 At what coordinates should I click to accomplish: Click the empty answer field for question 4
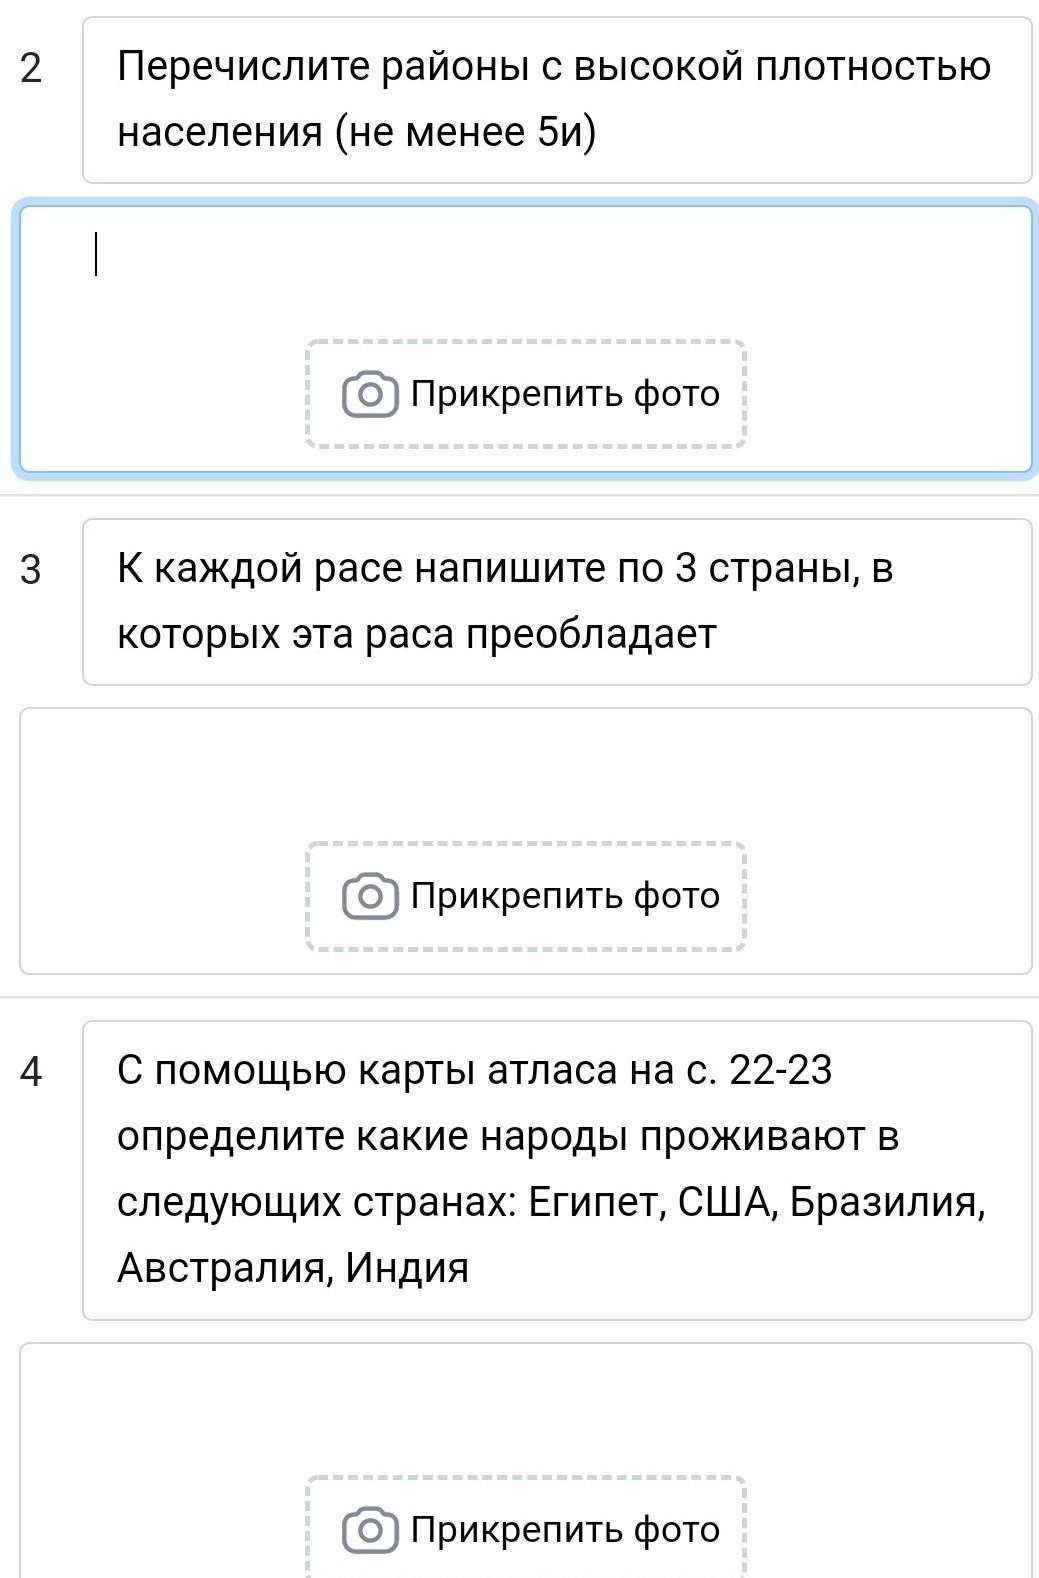pyautogui.click(x=526, y=1460)
